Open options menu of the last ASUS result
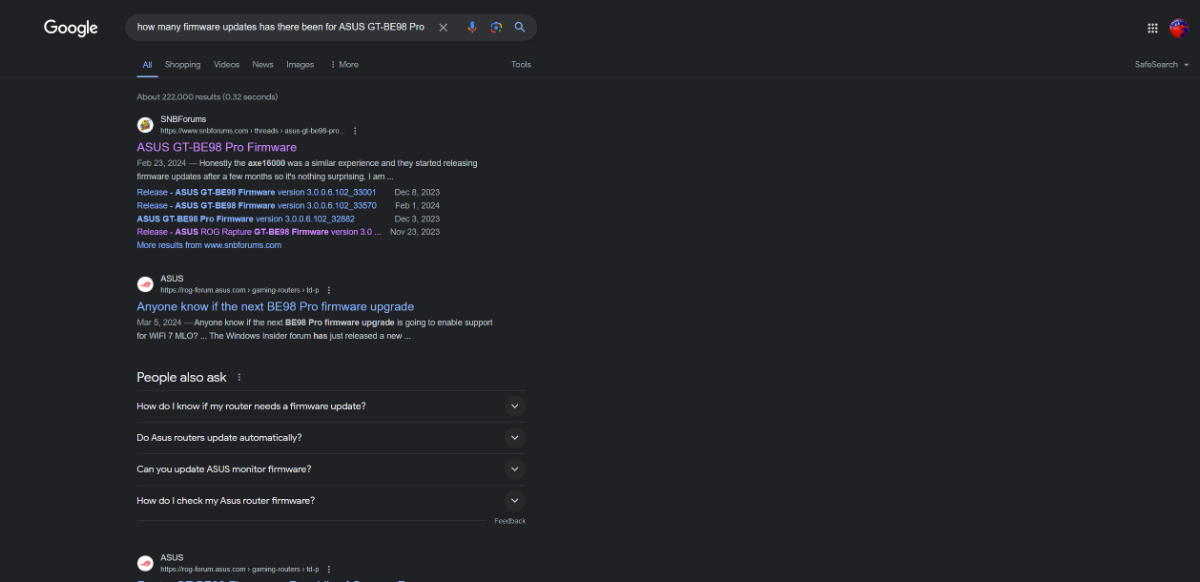Viewport: 1200px width, 582px height. pos(329,569)
